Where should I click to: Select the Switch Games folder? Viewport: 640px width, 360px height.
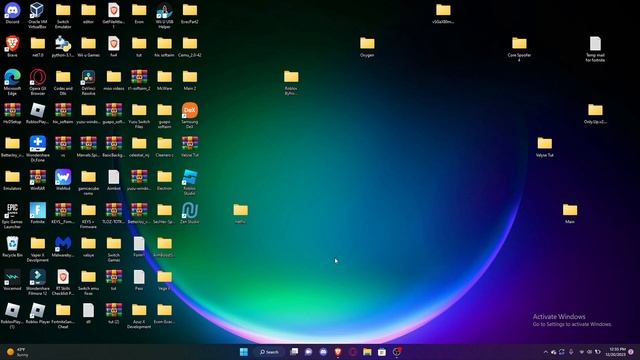pos(113,249)
